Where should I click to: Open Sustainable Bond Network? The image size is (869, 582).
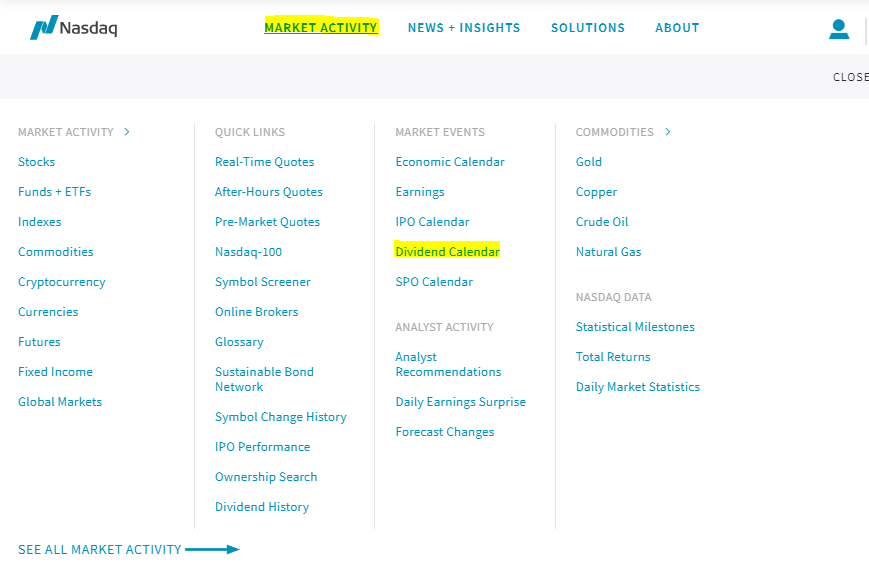264,379
